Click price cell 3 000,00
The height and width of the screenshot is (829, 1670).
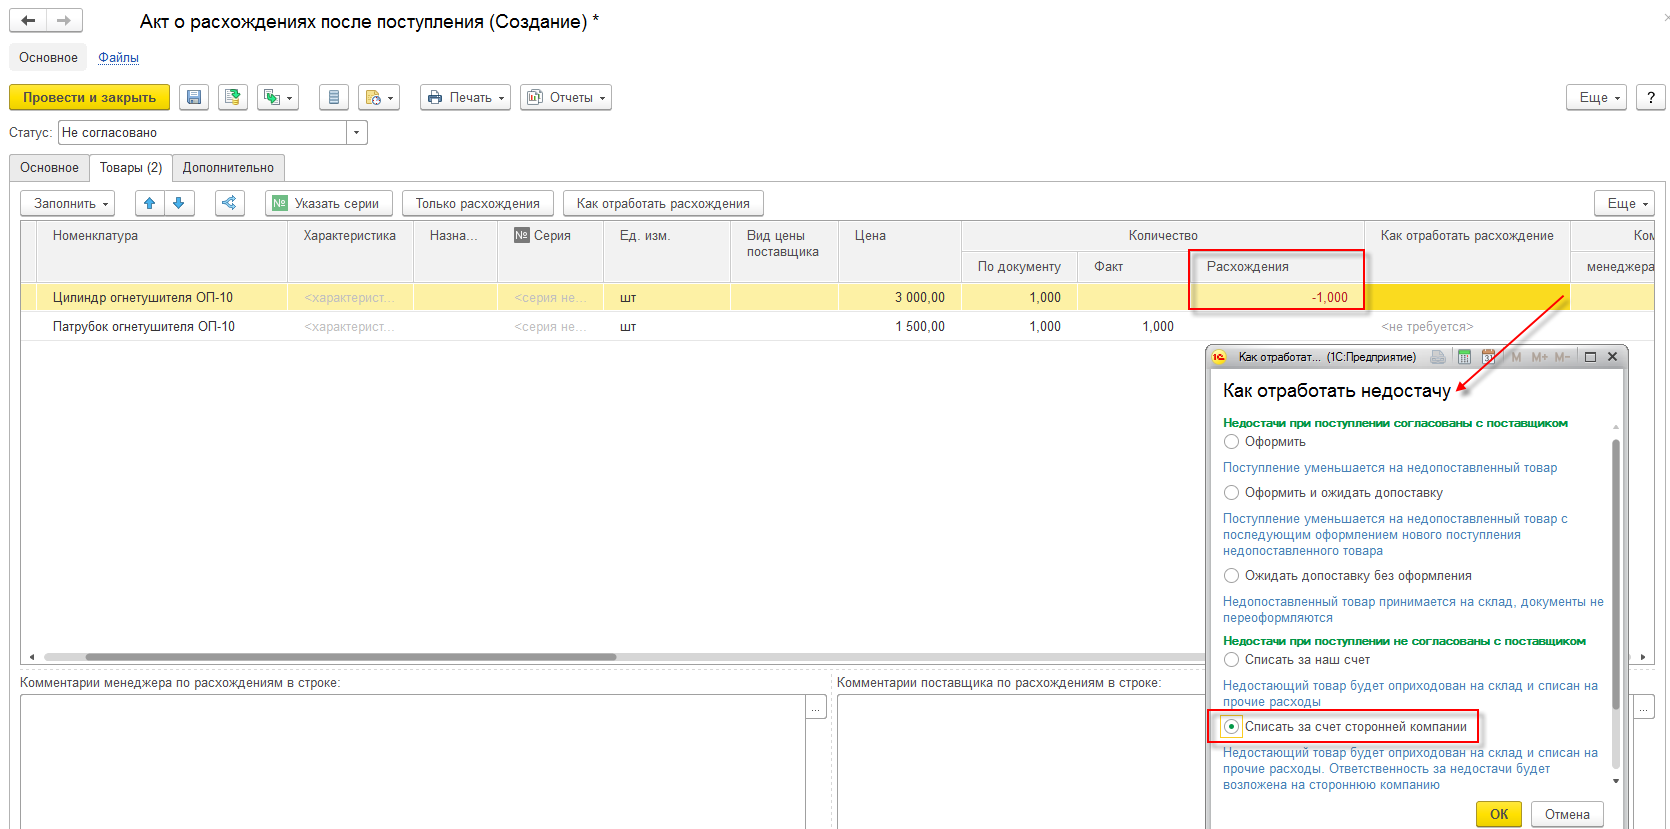click(900, 297)
